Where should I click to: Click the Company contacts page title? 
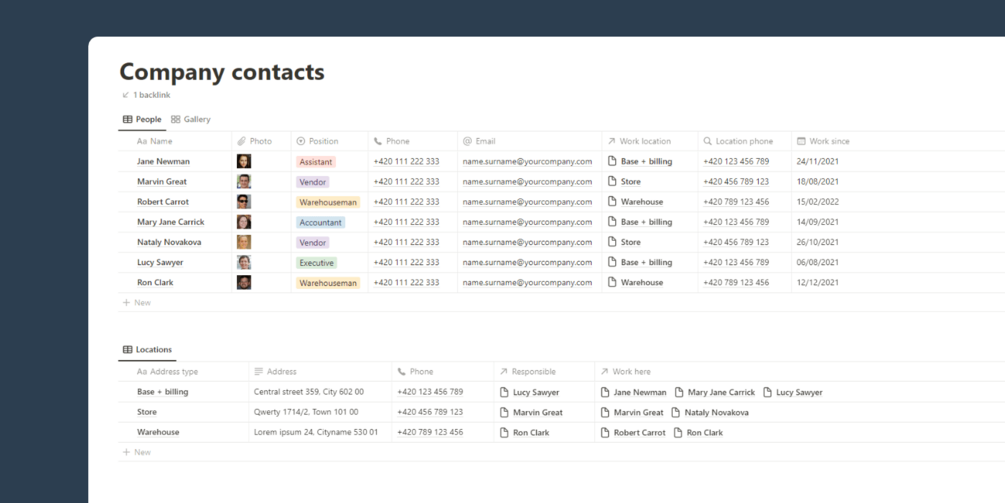222,72
